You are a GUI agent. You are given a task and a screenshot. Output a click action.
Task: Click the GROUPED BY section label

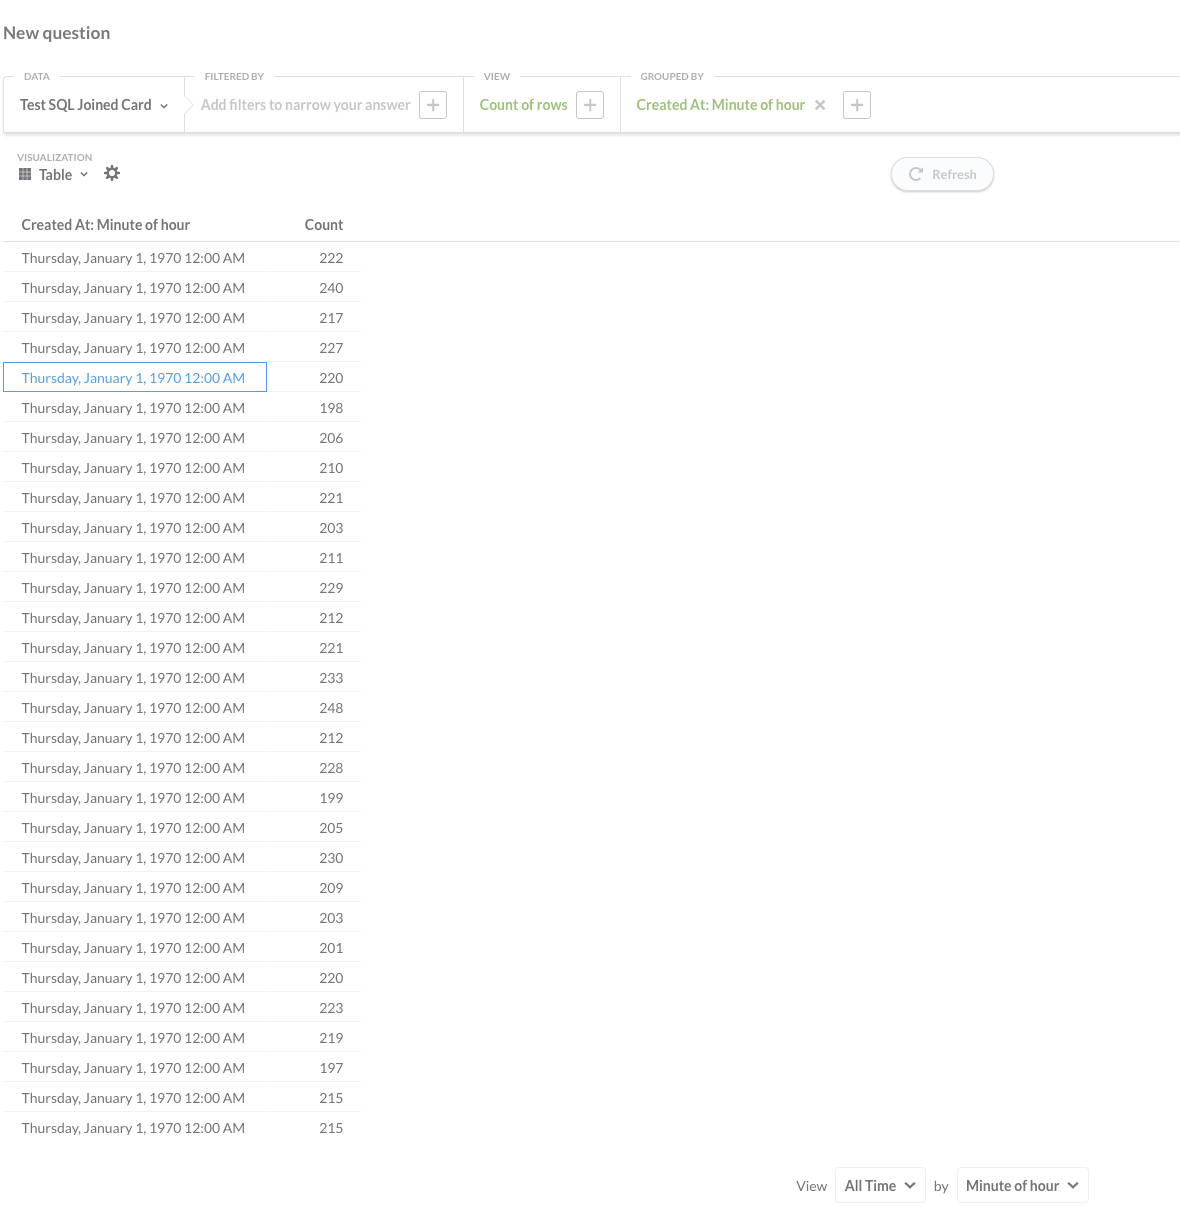(672, 76)
